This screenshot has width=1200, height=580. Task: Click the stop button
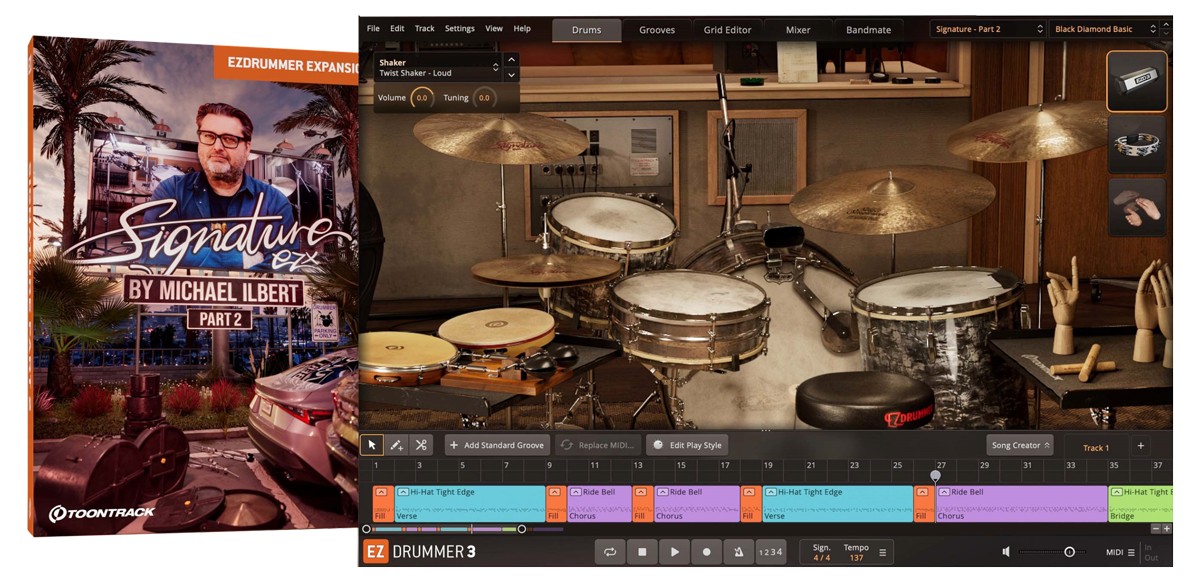(642, 552)
